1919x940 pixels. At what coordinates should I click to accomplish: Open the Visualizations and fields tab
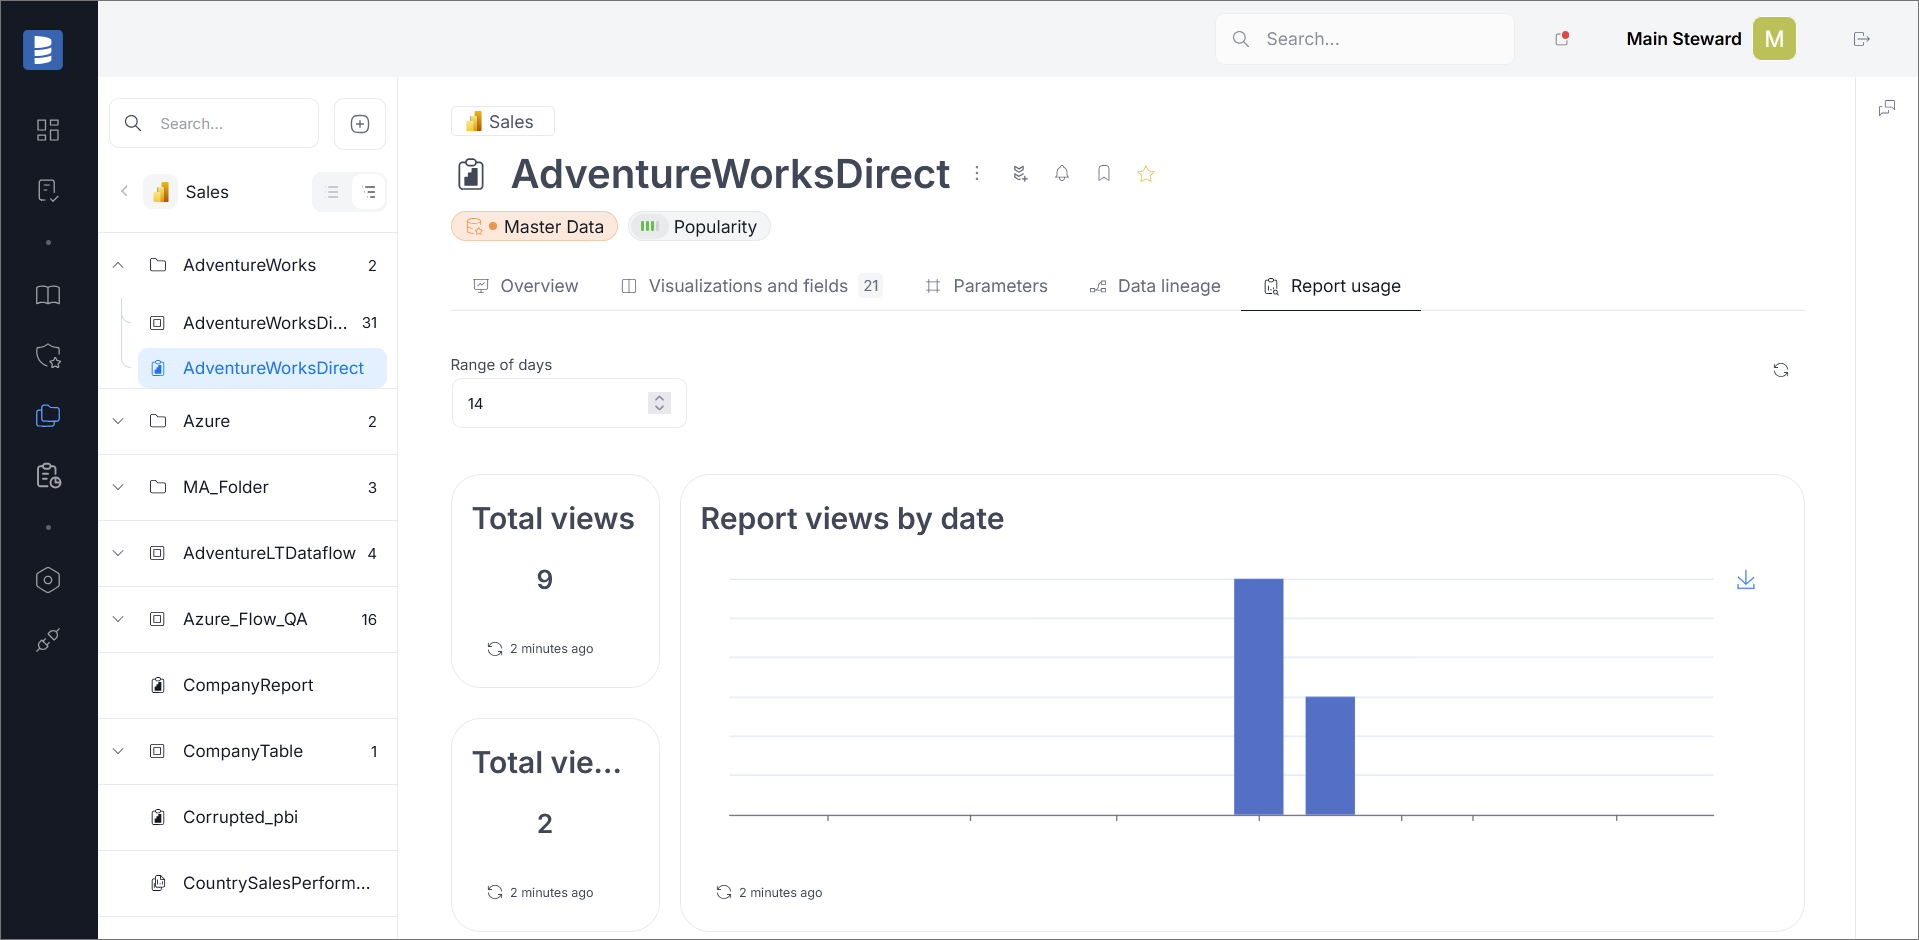click(748, 286)
